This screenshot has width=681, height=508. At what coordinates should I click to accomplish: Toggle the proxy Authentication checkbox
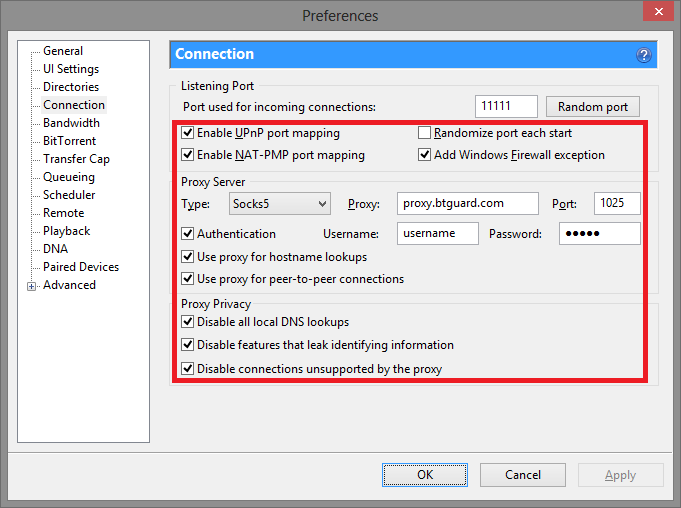(187, 234)
